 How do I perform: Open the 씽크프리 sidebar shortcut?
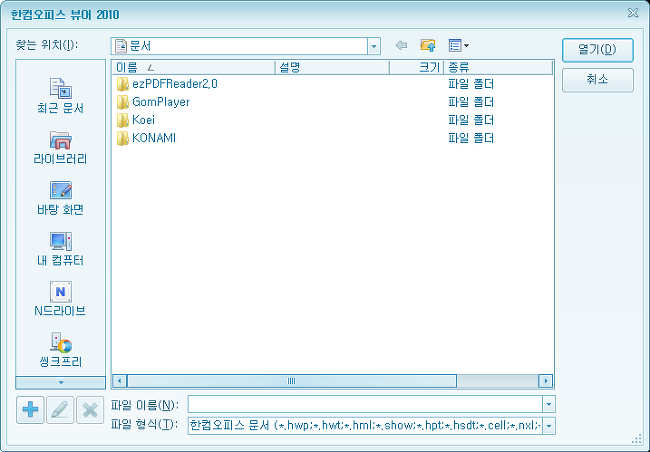click(61, 350)
